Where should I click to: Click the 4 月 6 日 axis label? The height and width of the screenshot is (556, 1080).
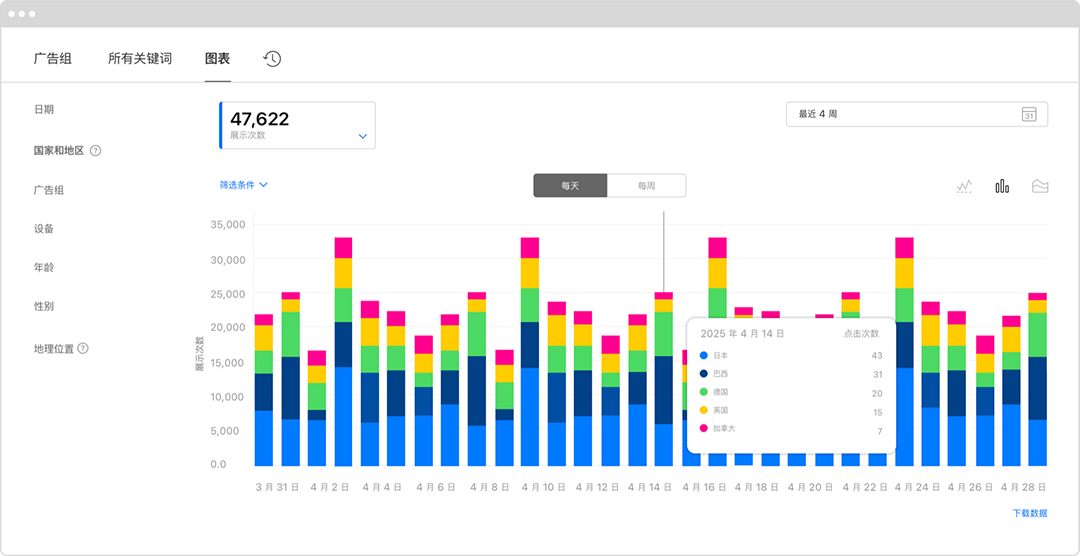point(436,486)
